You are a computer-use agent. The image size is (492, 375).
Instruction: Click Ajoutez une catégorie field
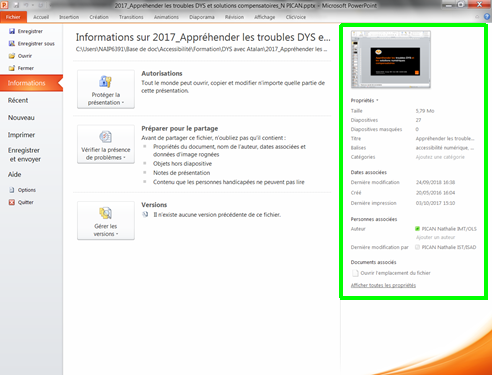440,157
